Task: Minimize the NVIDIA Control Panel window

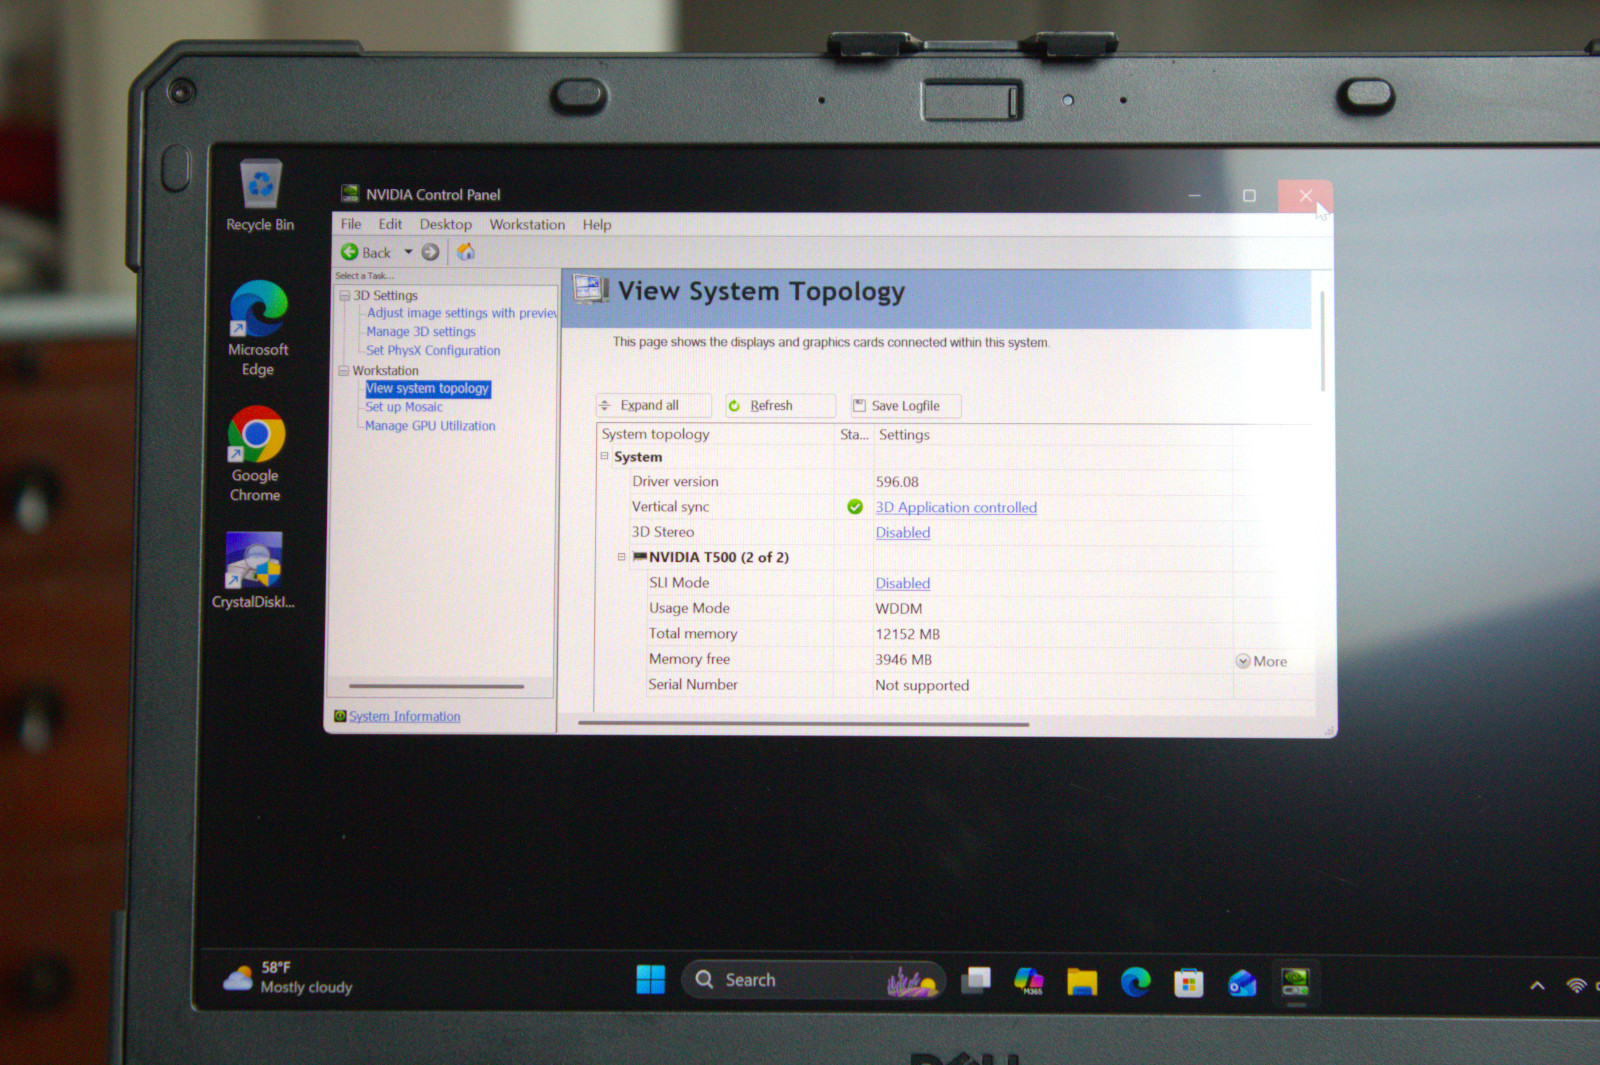Action: coord(1194,195)
